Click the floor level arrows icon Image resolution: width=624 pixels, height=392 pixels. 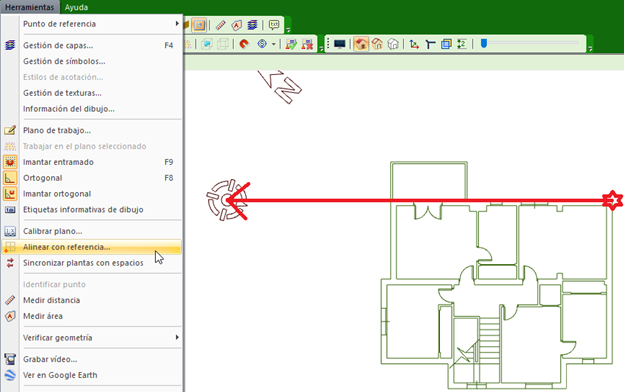tap(462, 44)
